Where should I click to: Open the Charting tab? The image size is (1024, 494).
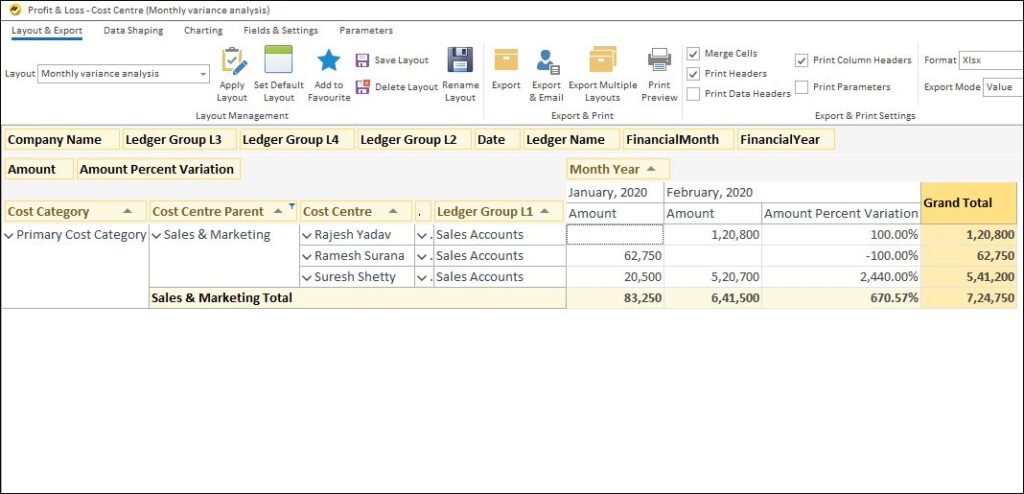[203, 31]
